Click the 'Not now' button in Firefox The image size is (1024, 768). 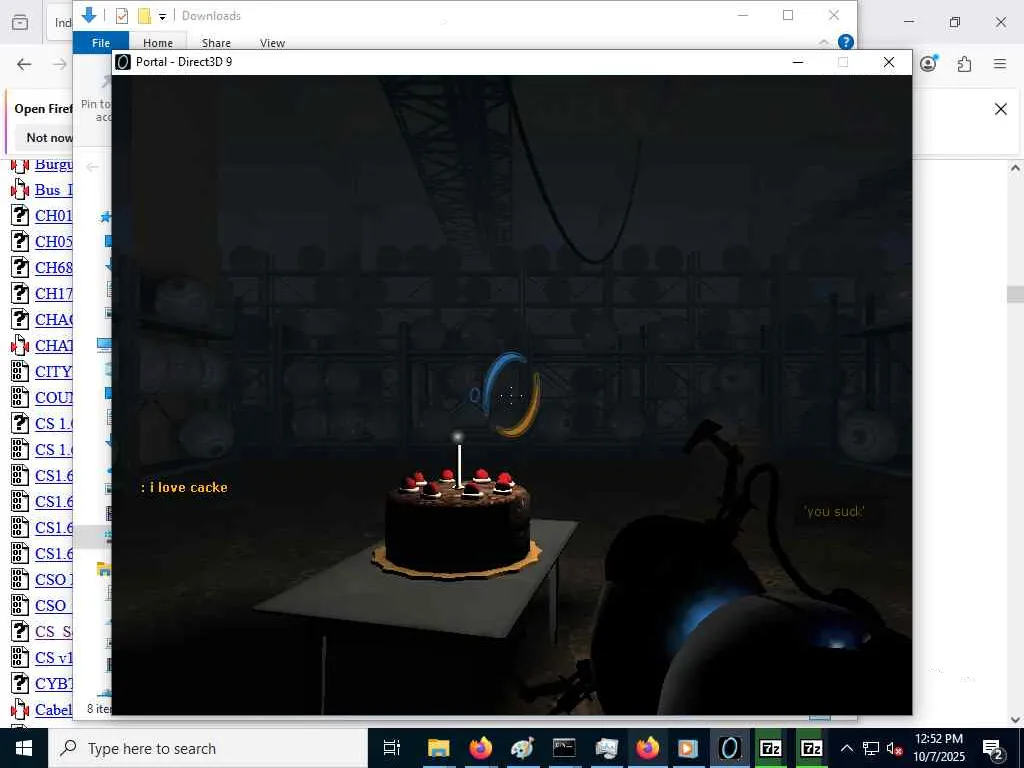(x=49, y=138)
